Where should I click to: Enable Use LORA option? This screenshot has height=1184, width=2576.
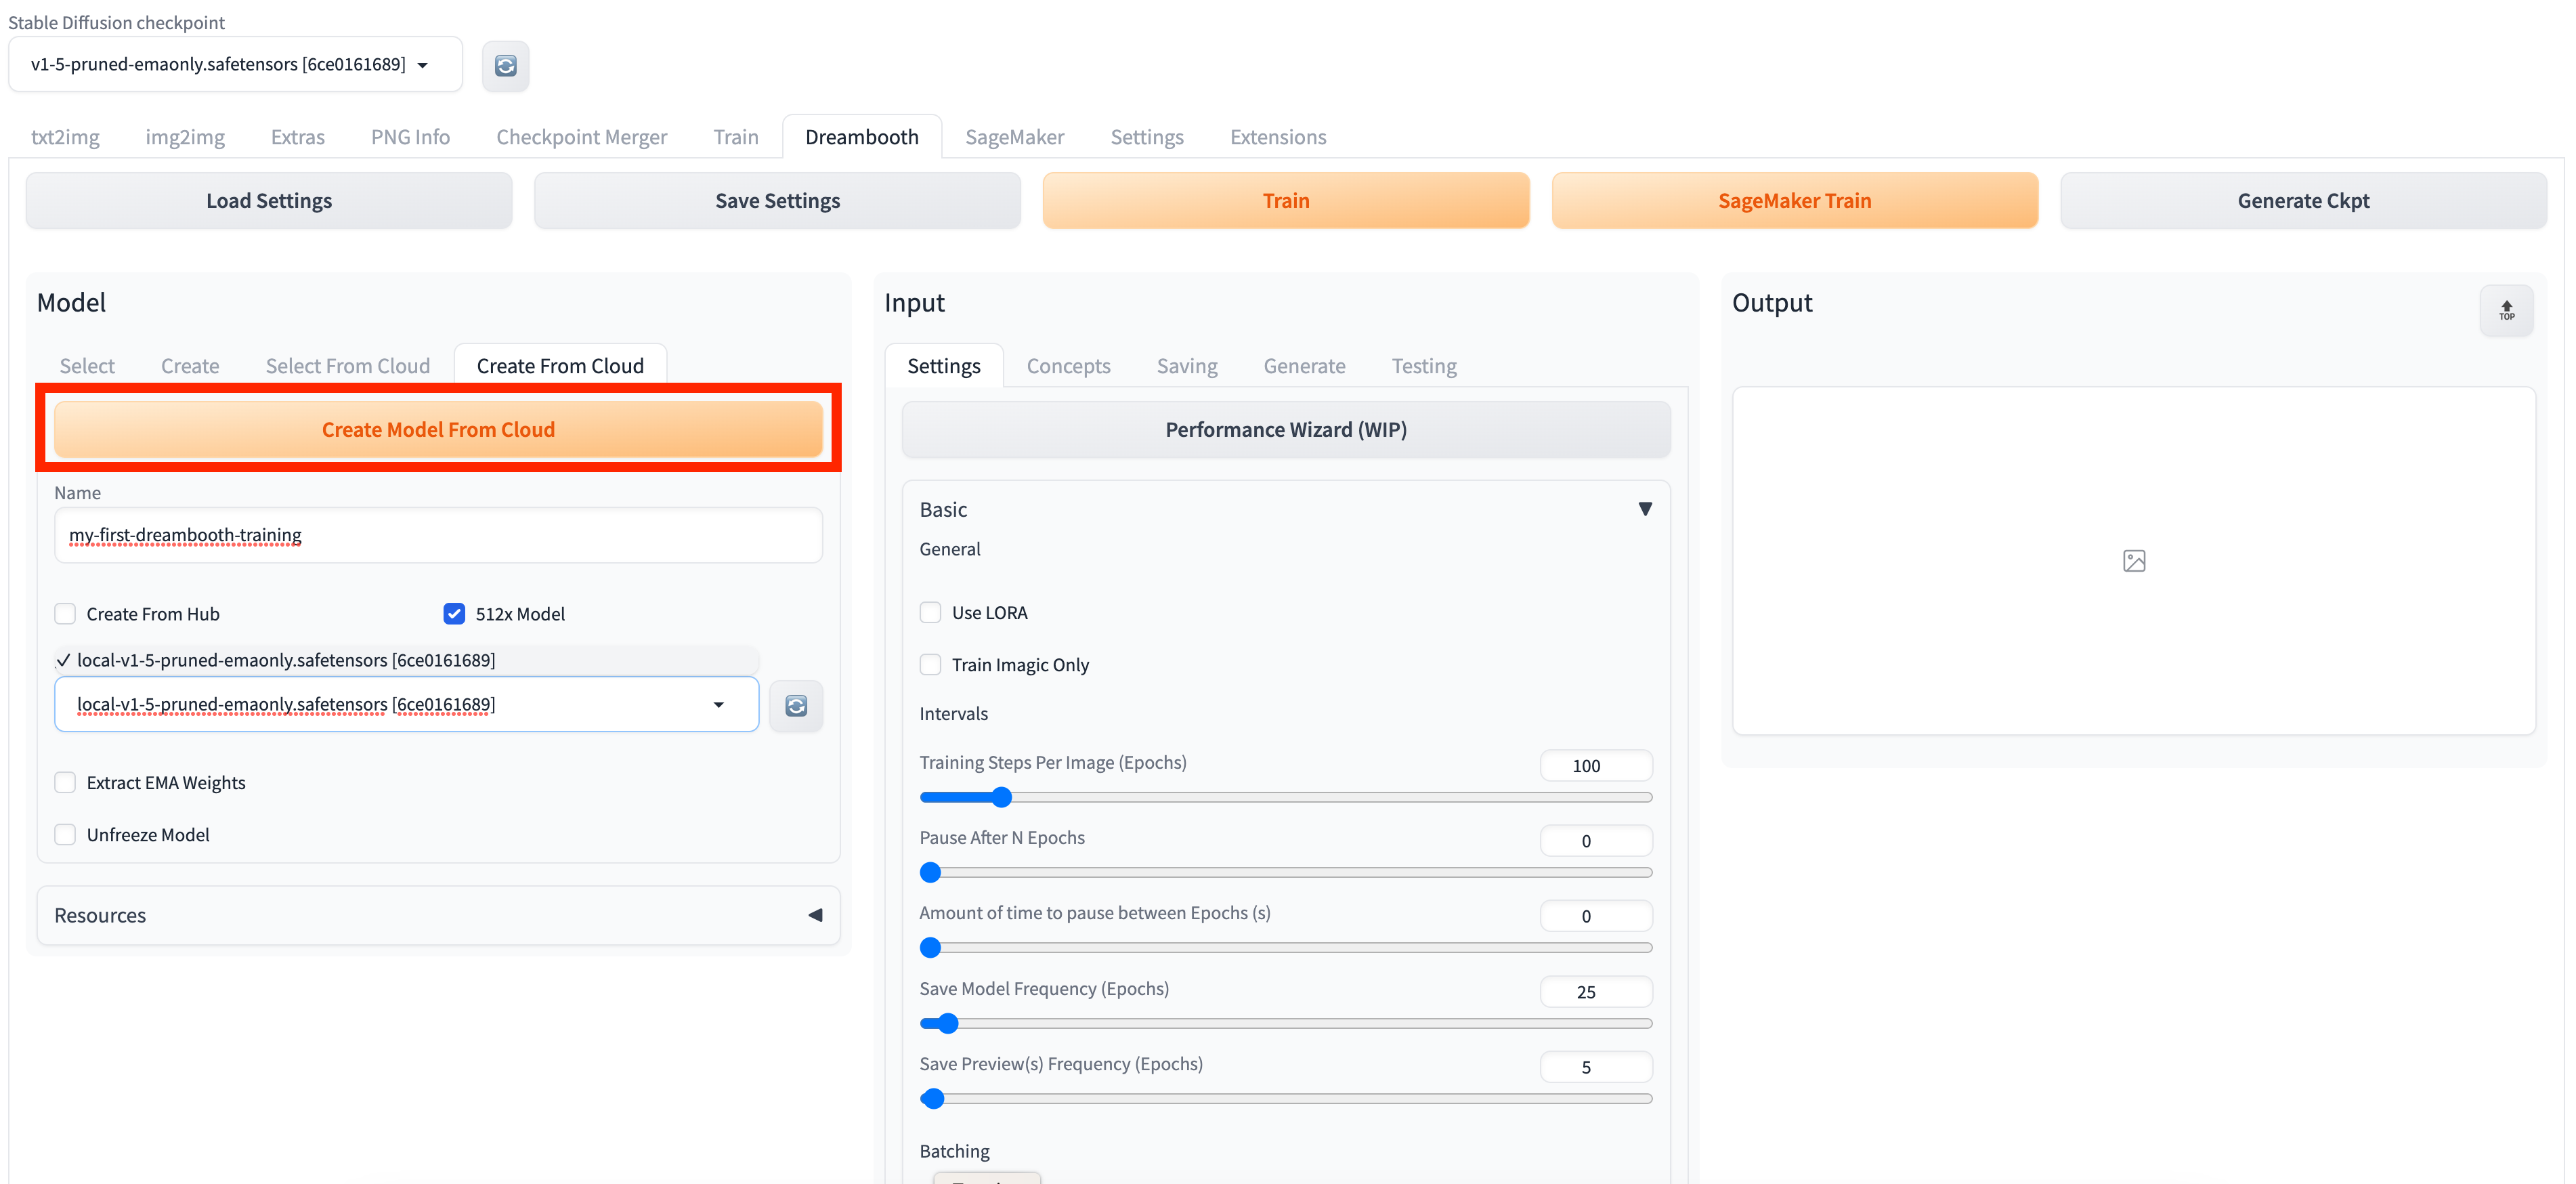tap(930, 613)
